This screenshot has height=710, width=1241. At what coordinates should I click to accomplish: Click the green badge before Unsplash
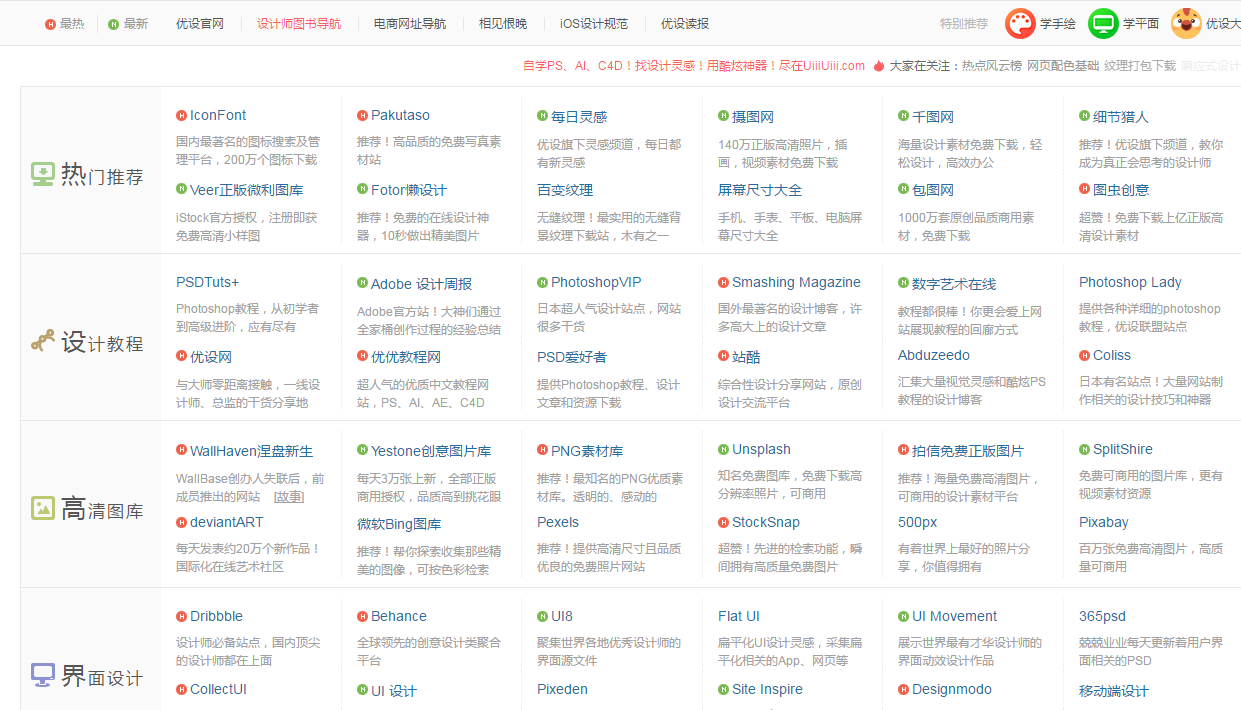coord(723,449)
